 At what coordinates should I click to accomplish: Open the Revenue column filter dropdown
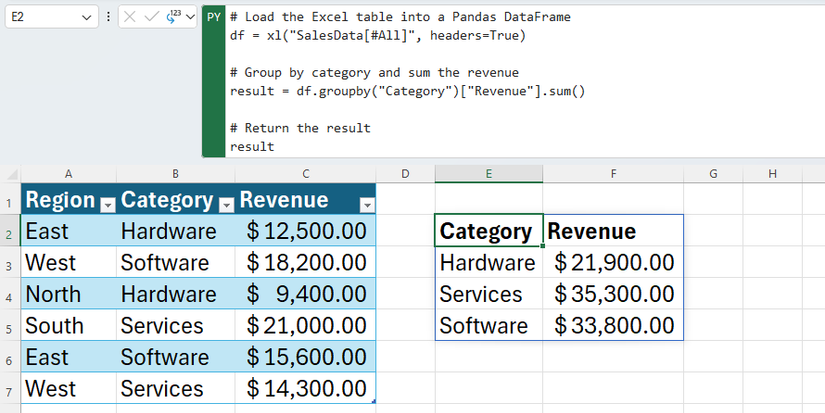366,204
